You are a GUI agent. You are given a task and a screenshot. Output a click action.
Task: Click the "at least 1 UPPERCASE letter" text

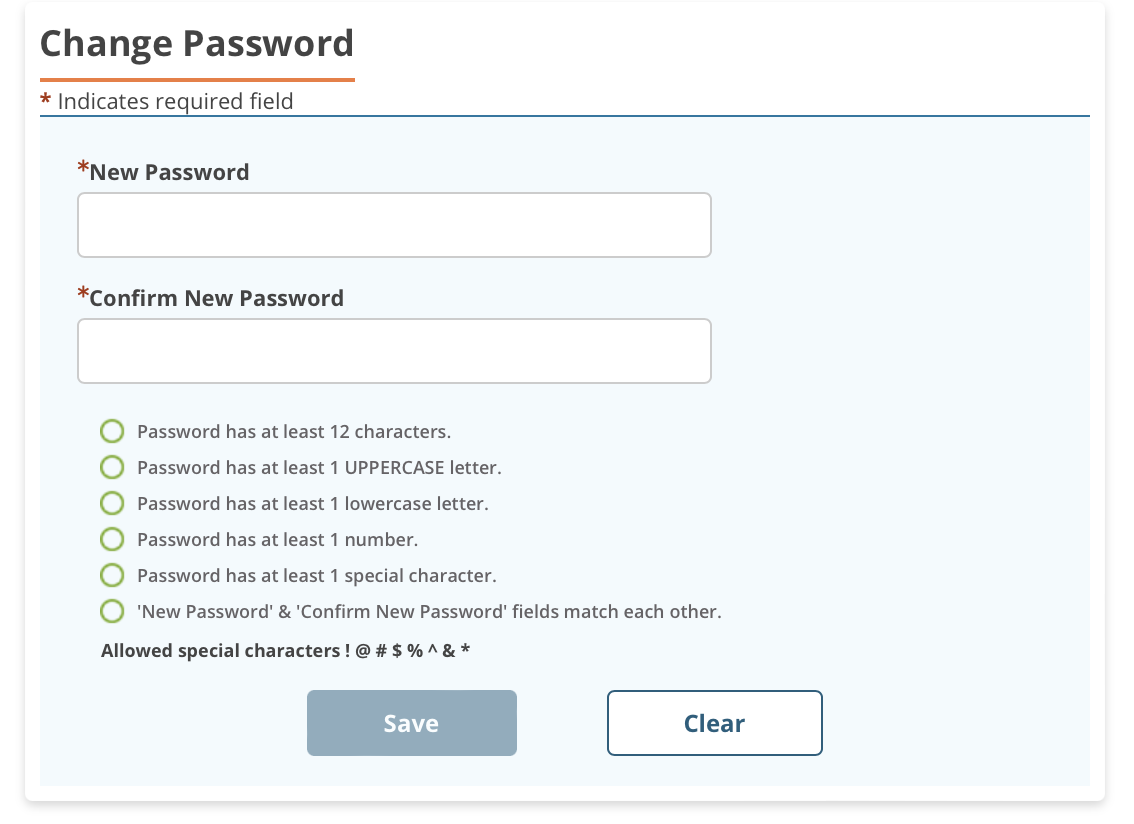(319, 467)
